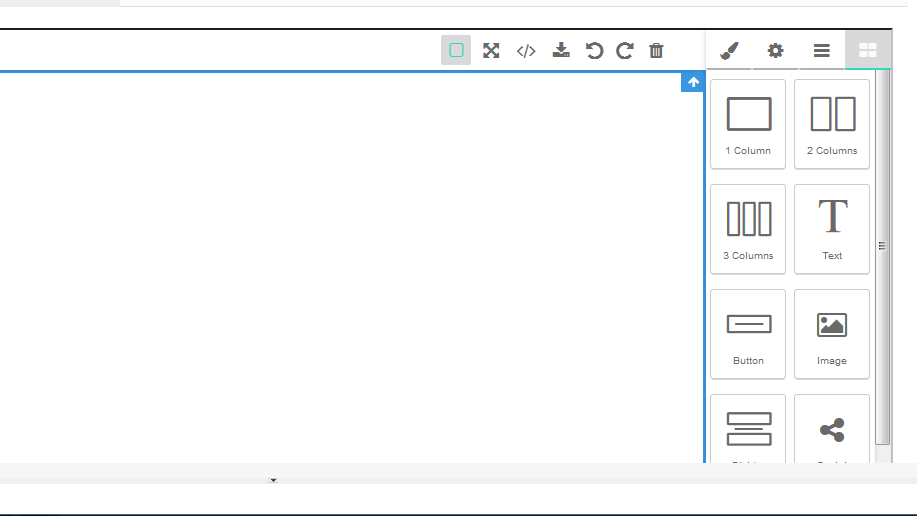Clear the canvas with the trash icon
Image resolution: width=917 pixels, height=516 pixels.
coord(656,51)
